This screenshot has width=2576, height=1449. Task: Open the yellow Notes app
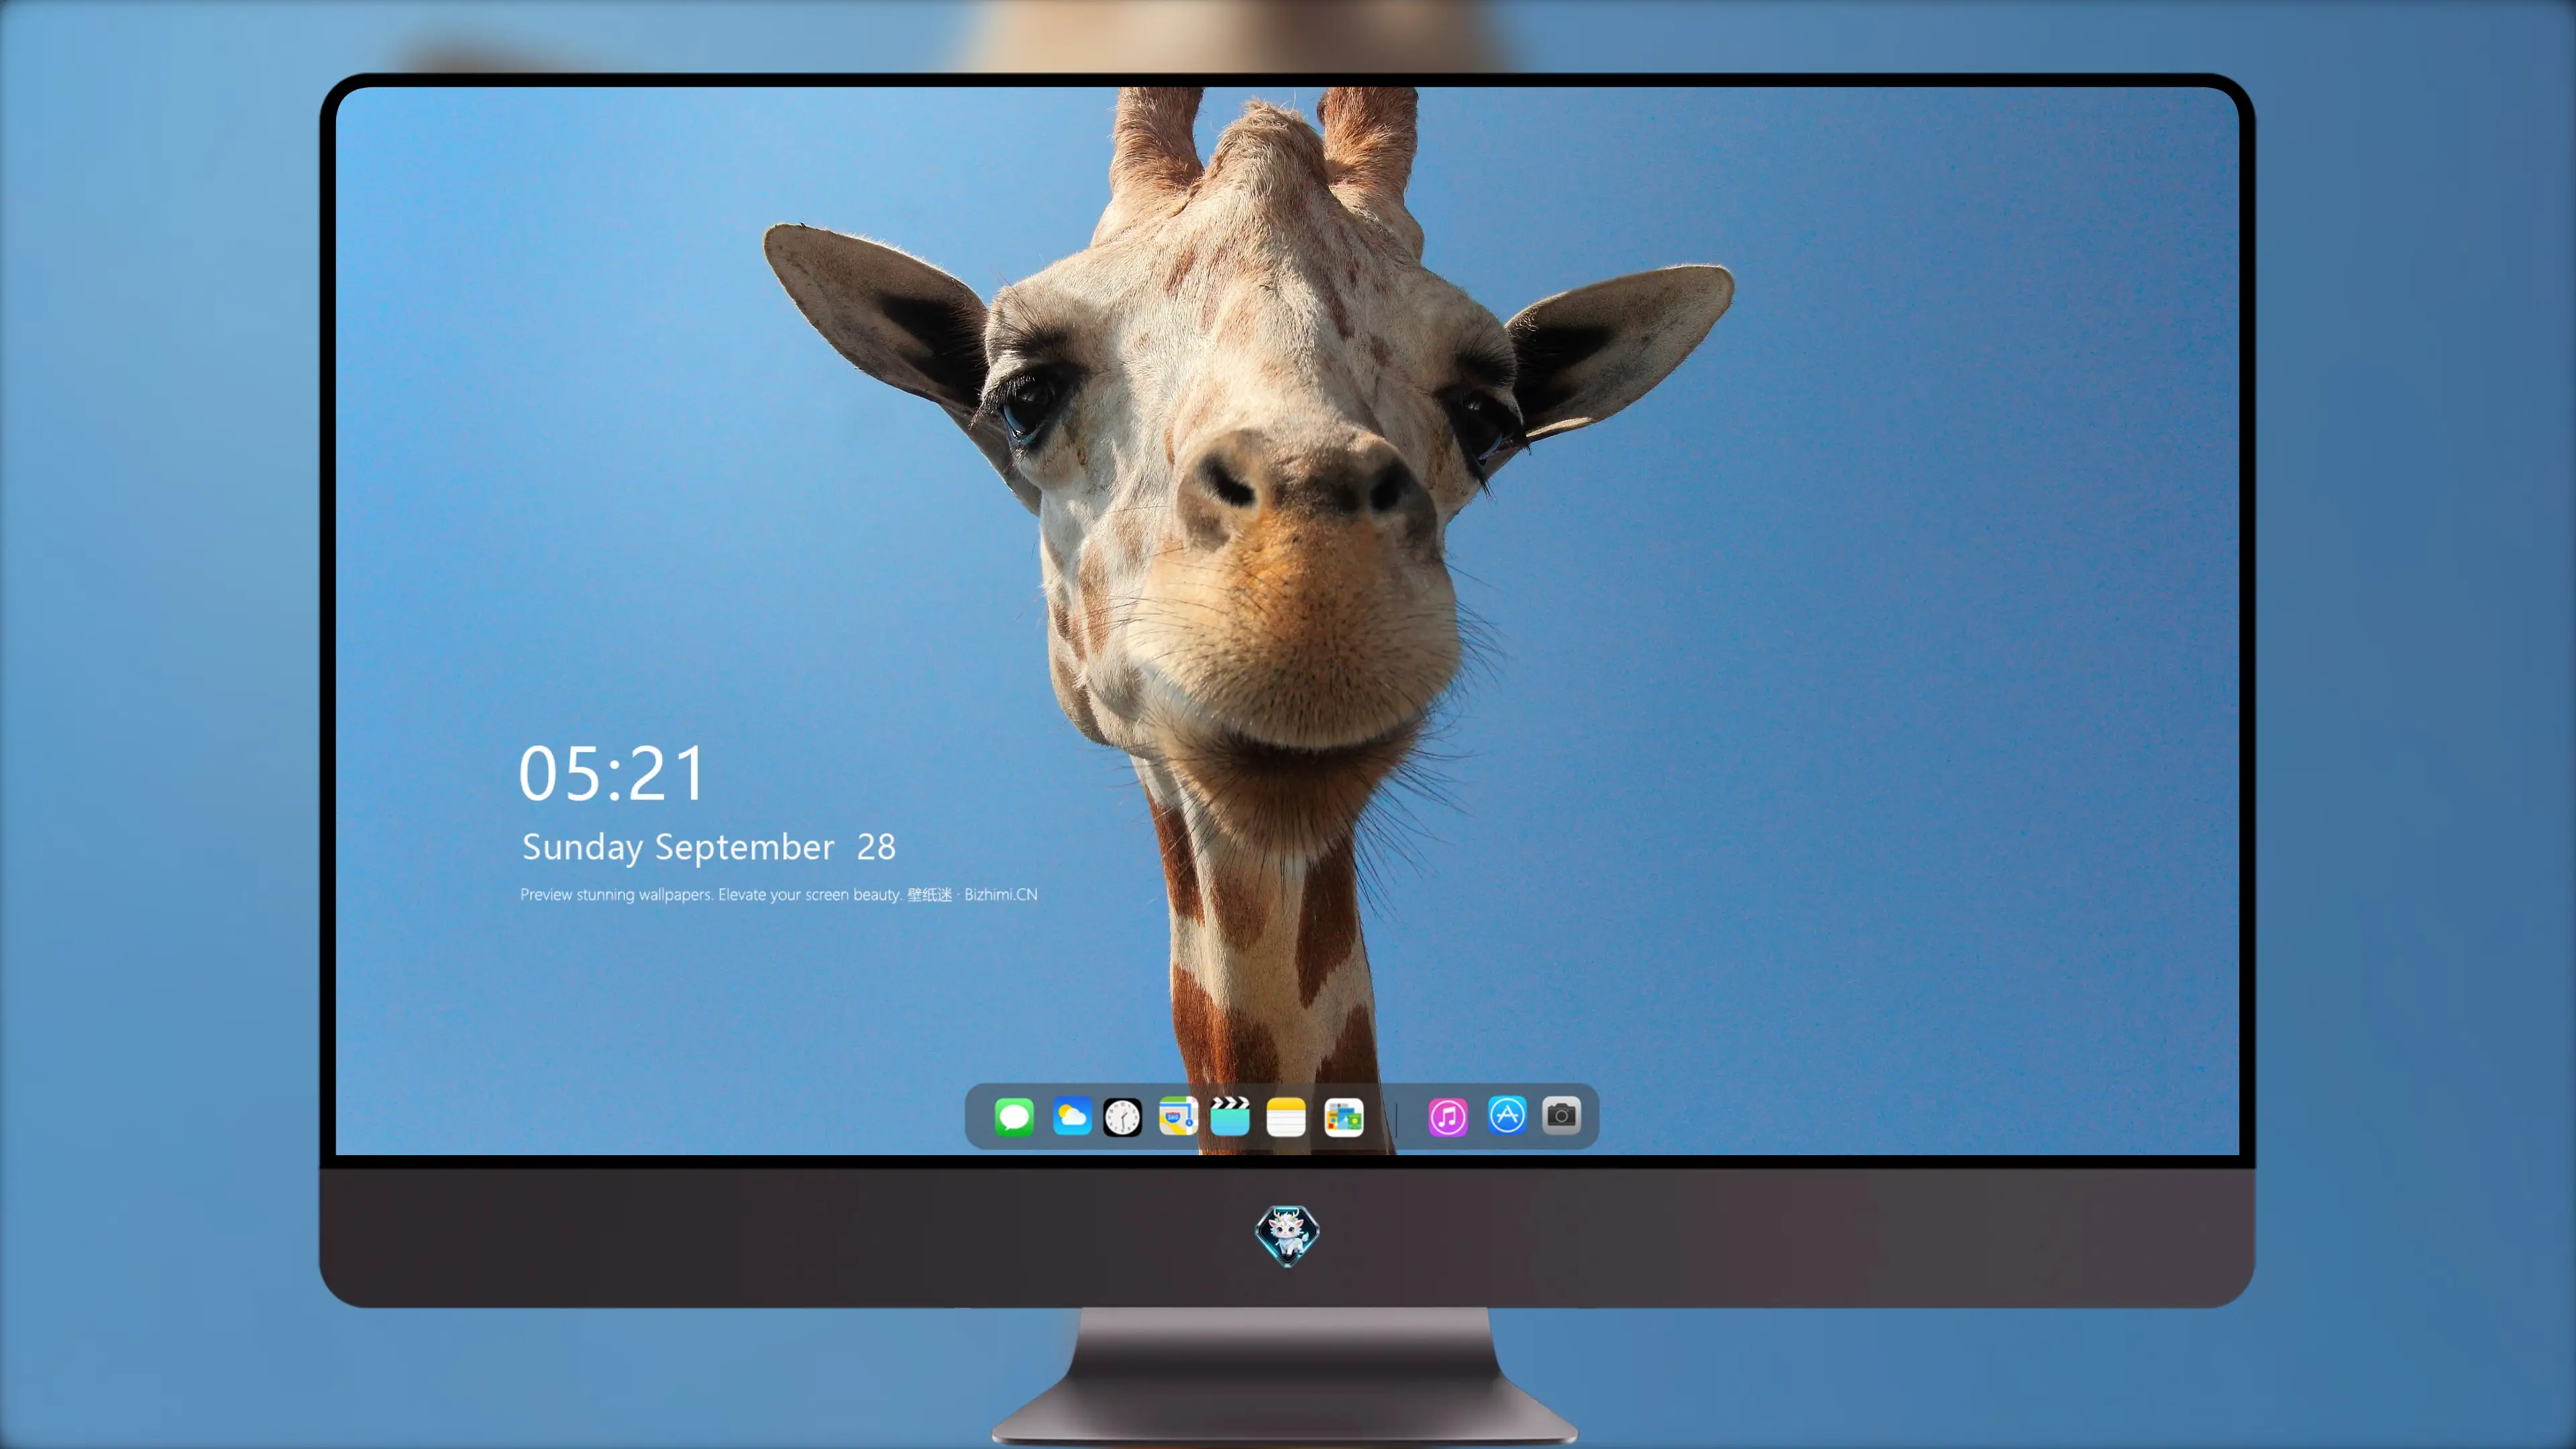click(1286, 1116)
